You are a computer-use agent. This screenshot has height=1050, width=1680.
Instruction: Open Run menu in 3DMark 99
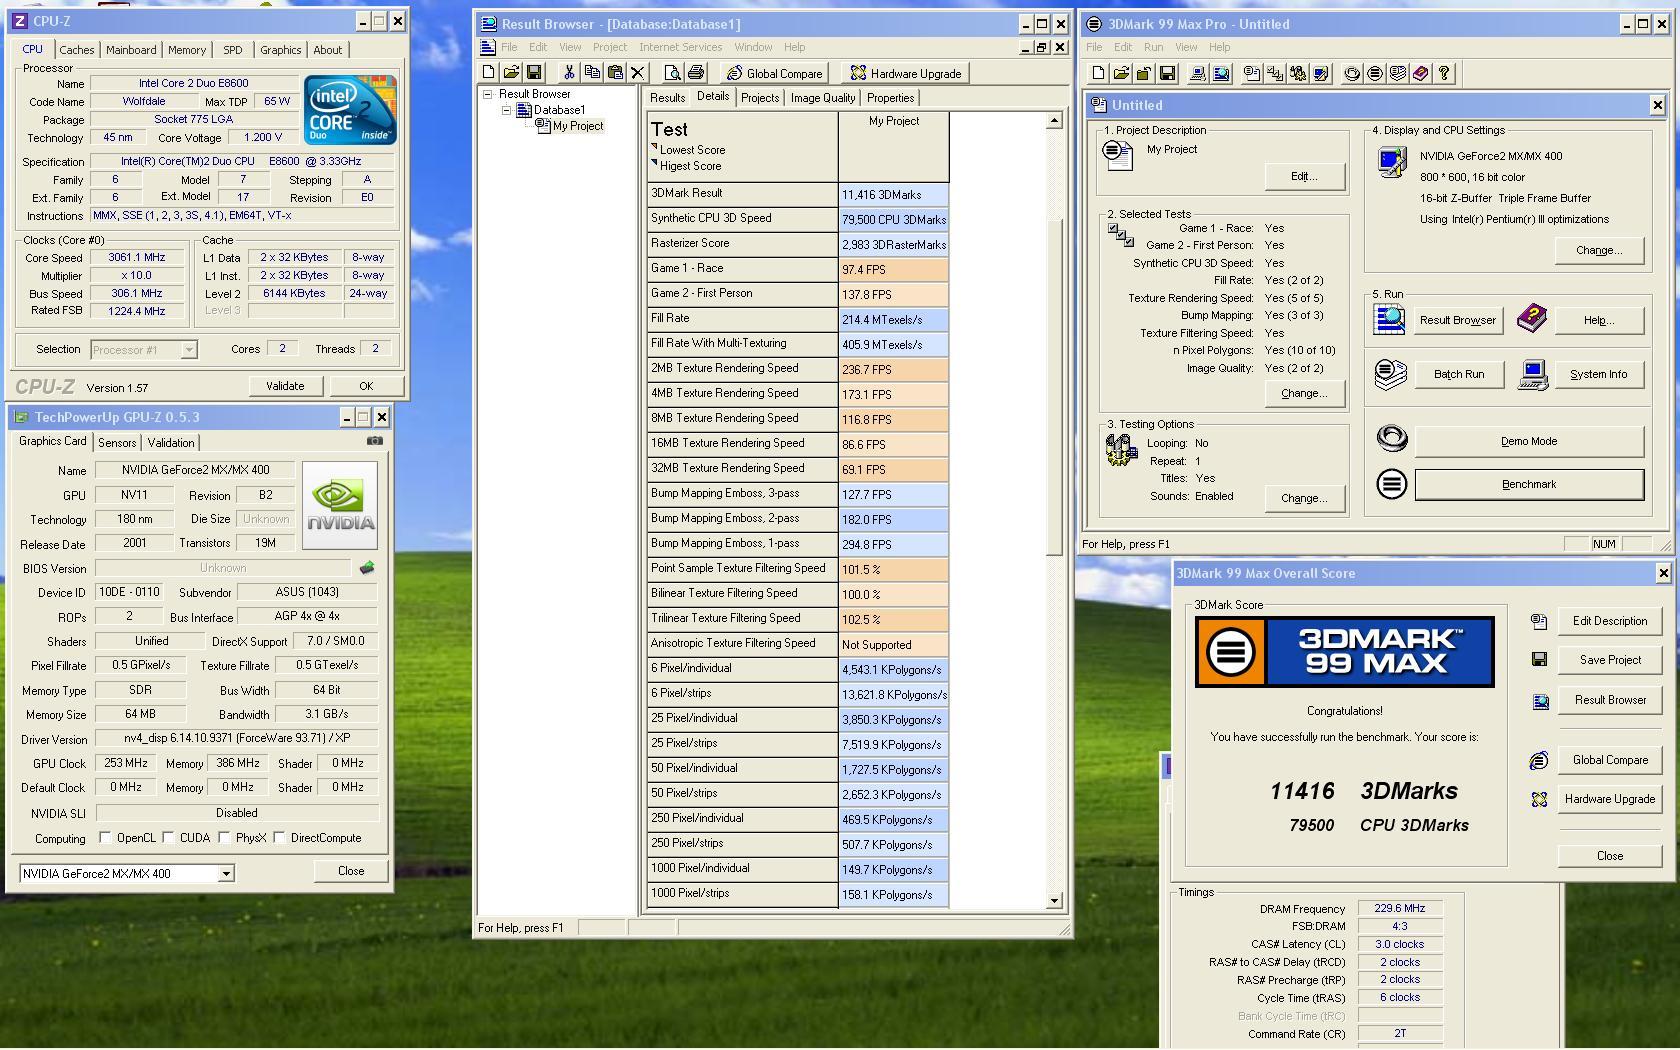[1153, 47]
